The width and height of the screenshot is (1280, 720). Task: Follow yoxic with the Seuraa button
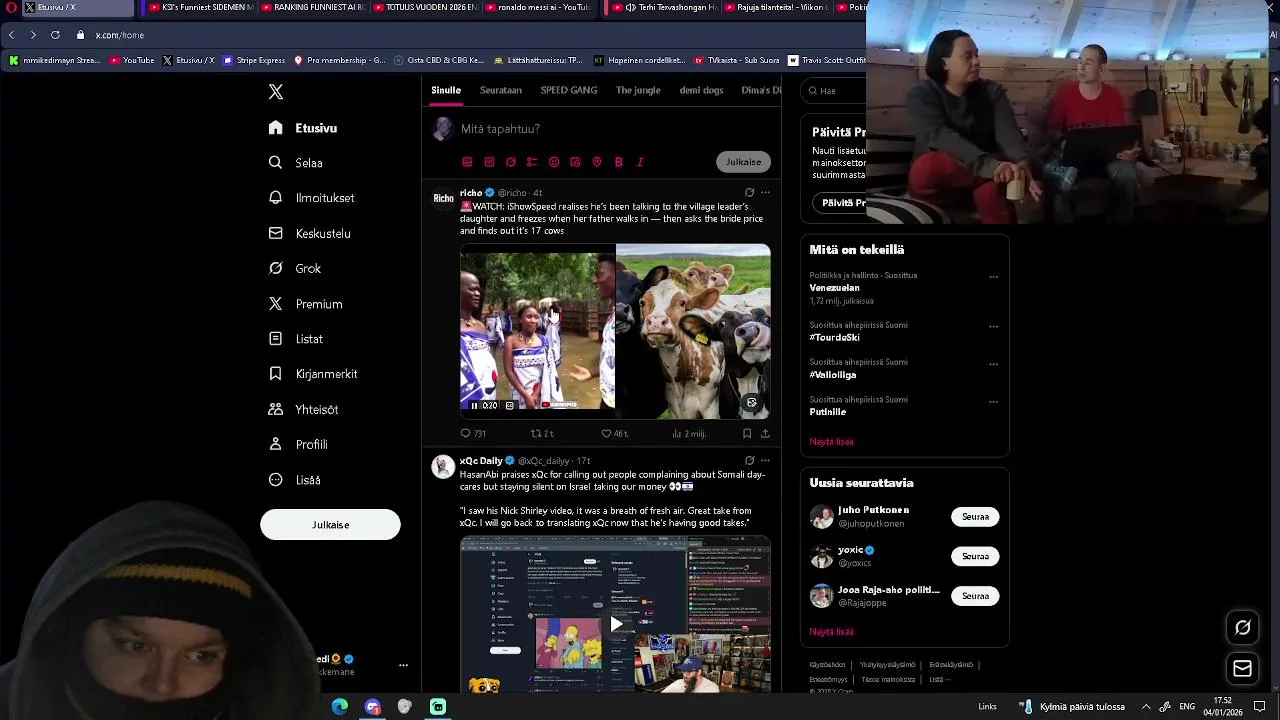coord(975,556)
